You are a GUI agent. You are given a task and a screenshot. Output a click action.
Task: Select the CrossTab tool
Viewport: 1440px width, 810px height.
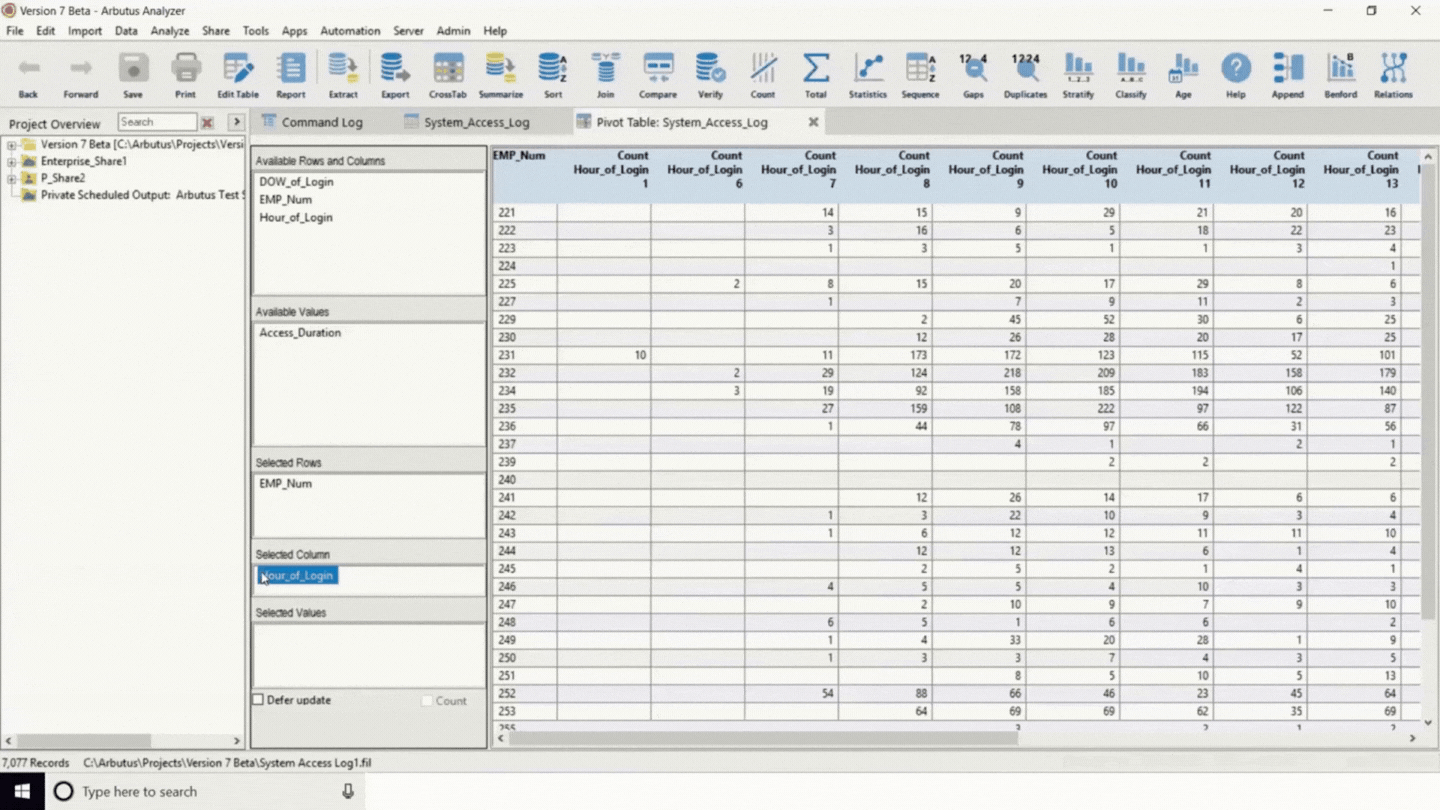pyautogui.click(x=447, y=72)
